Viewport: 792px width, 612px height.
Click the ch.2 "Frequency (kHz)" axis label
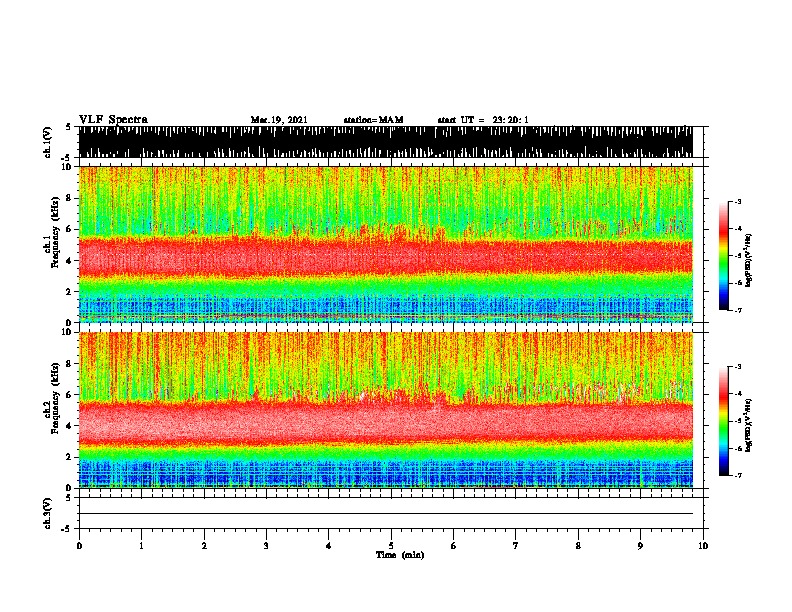[x=56, y=398]
